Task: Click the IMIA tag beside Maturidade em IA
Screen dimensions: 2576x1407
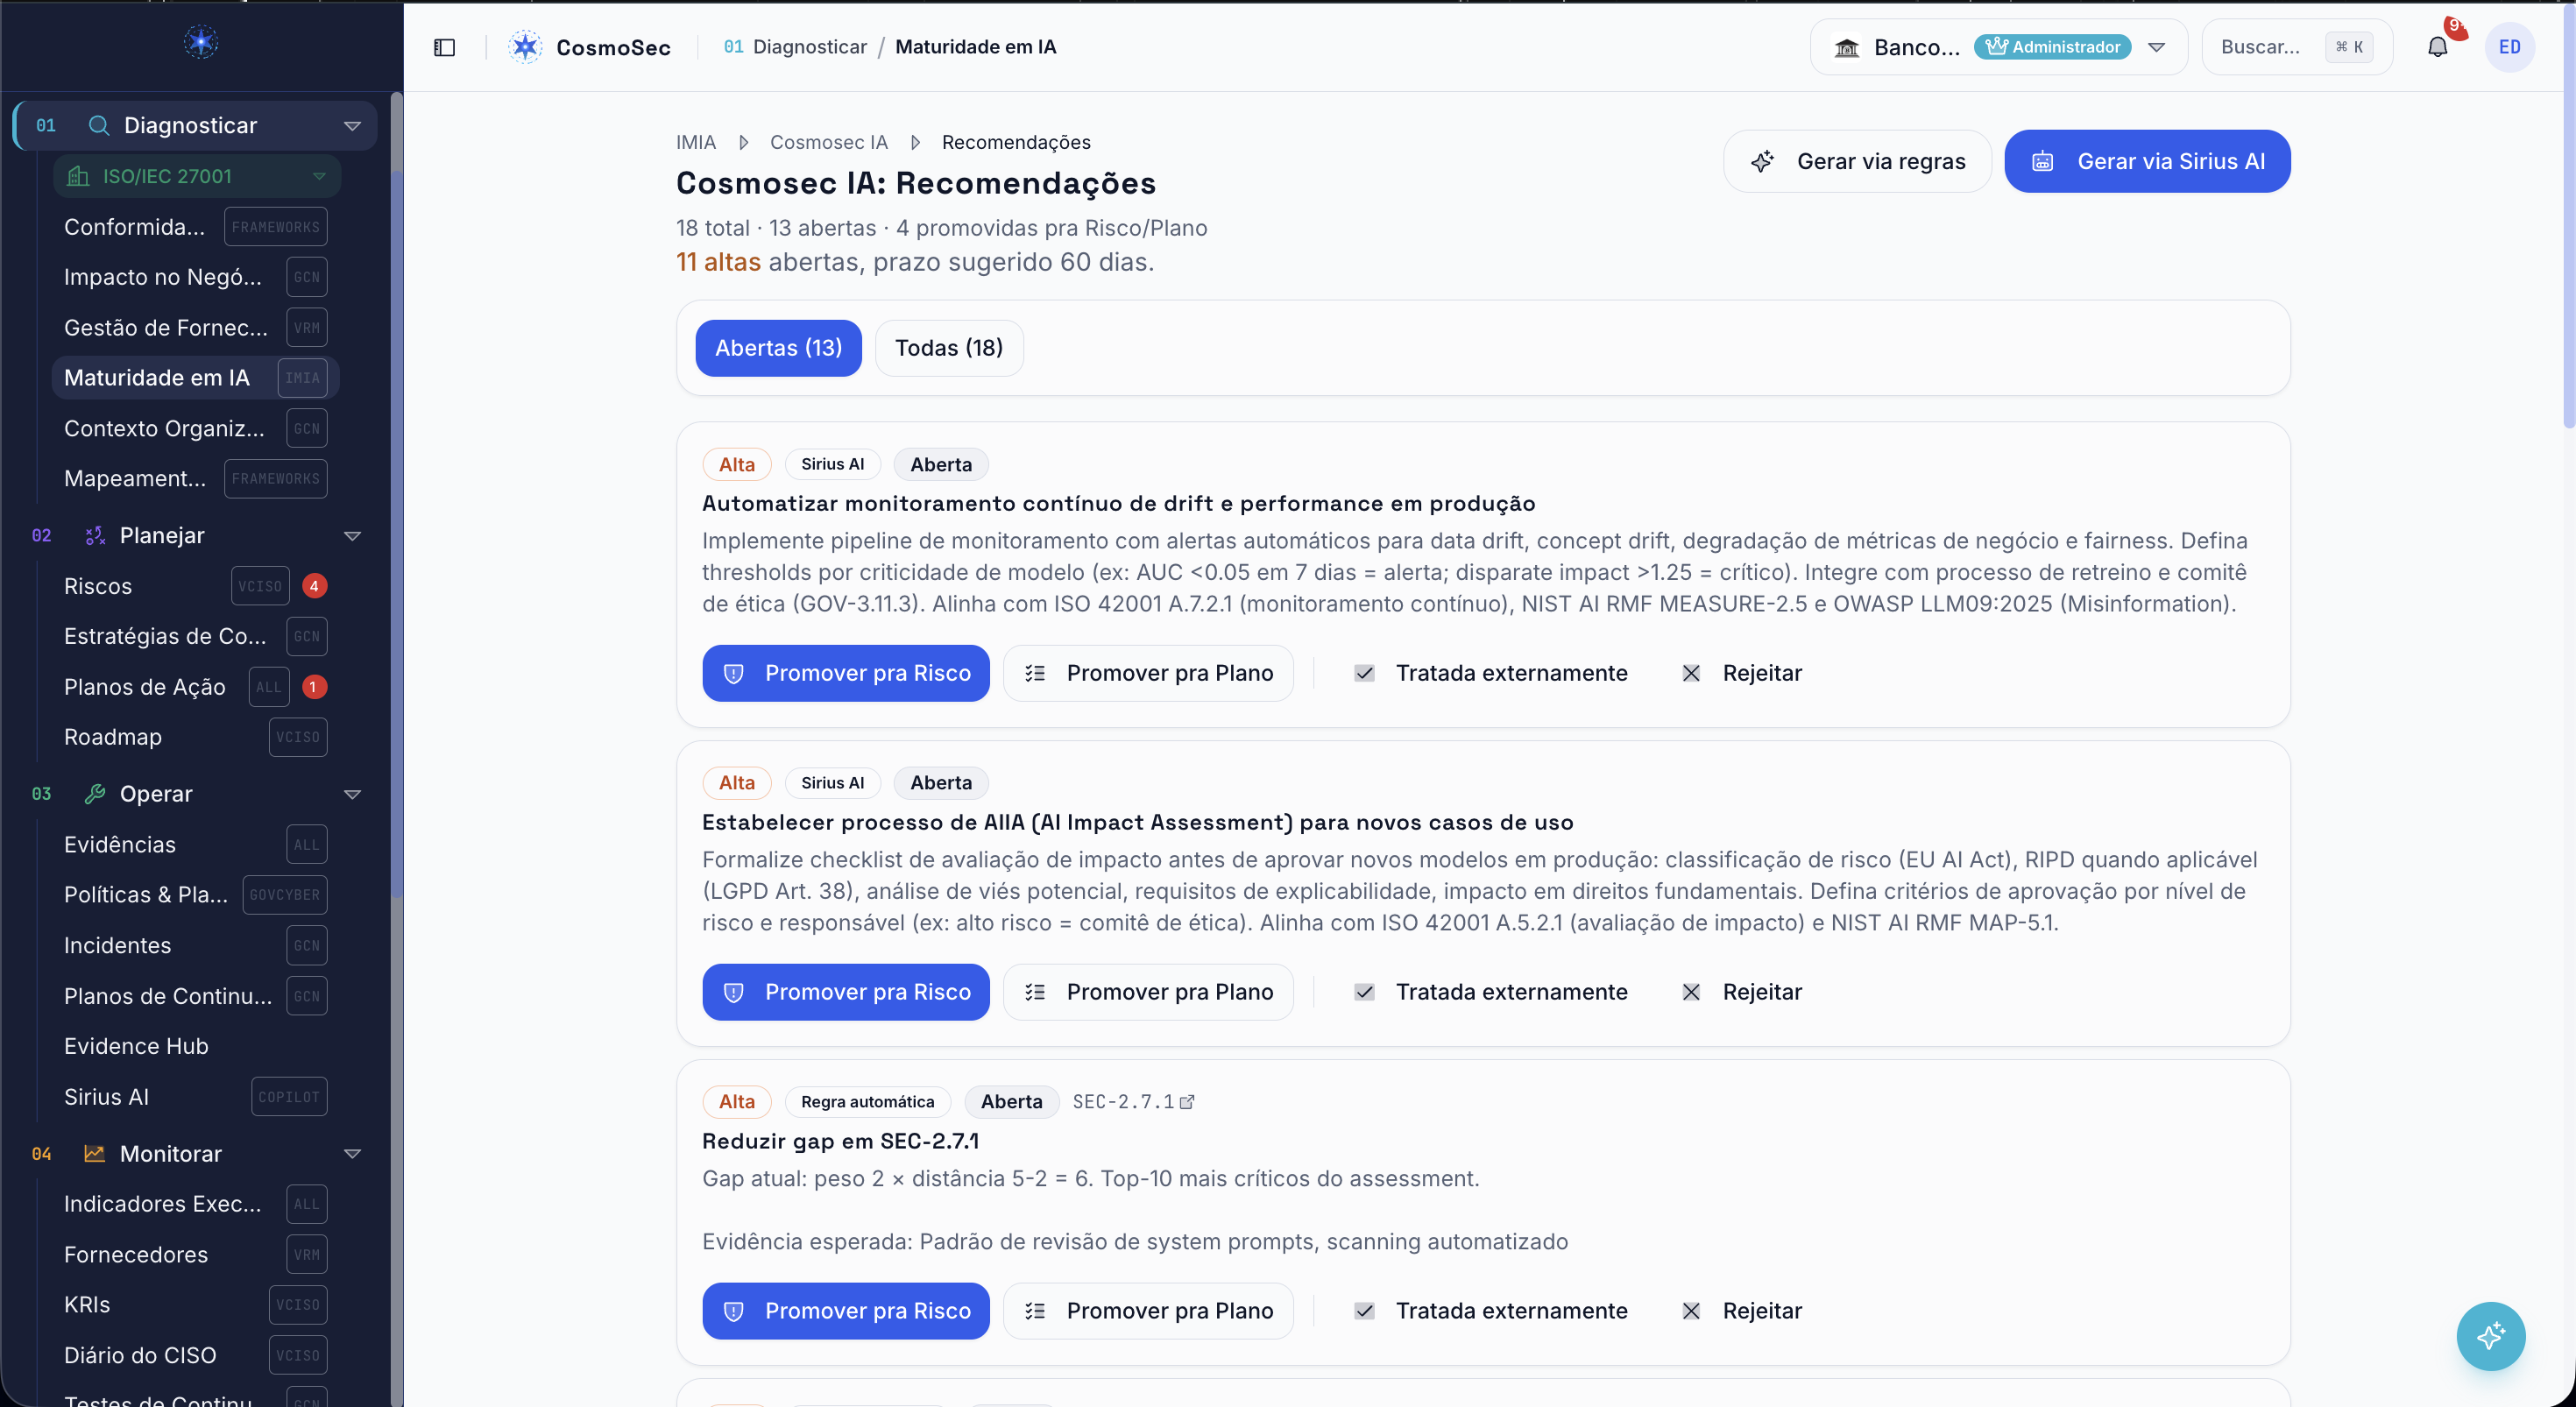Action: pos(302,378)
